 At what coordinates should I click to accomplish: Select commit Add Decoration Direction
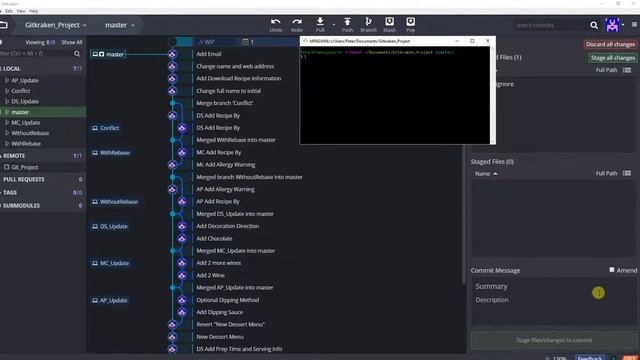227,226
